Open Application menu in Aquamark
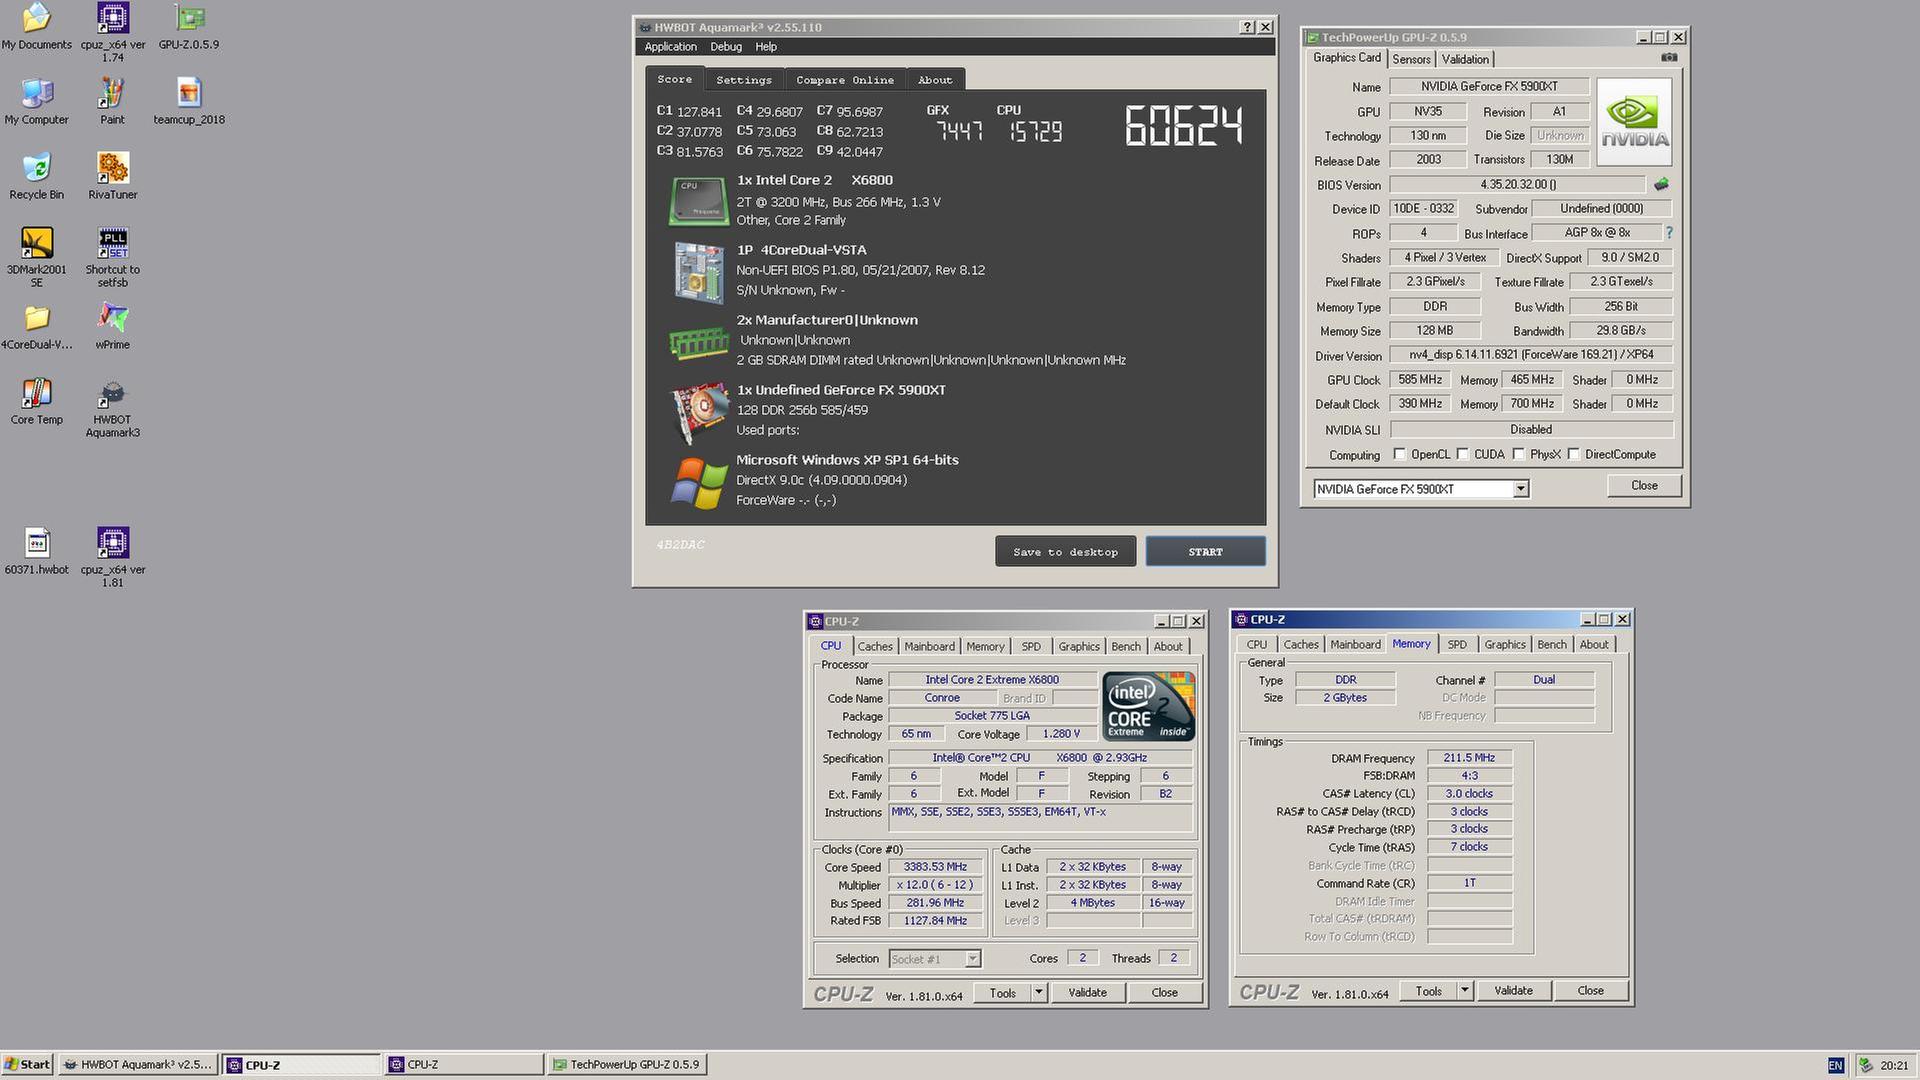 (x=670, y=47)
